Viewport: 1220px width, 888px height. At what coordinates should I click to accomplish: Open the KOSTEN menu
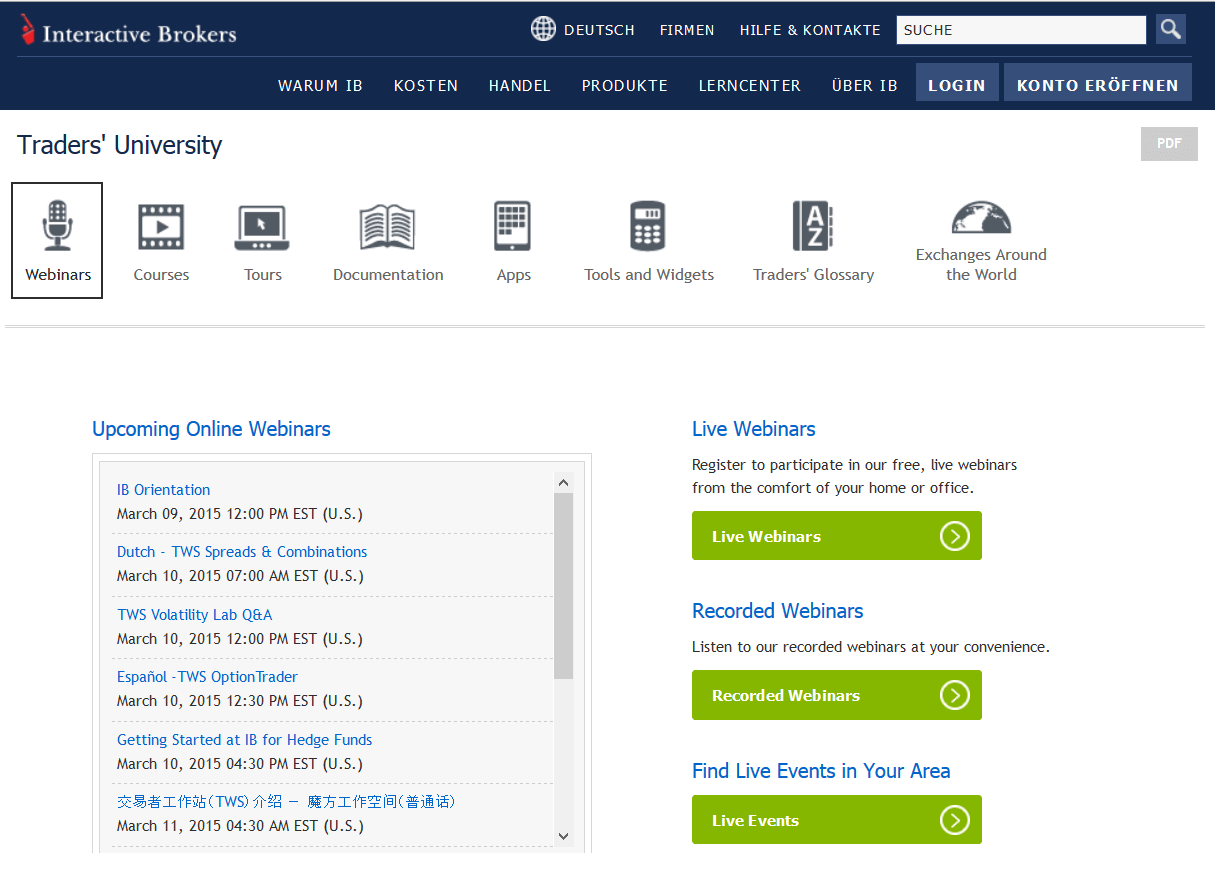tap(426, 86)
